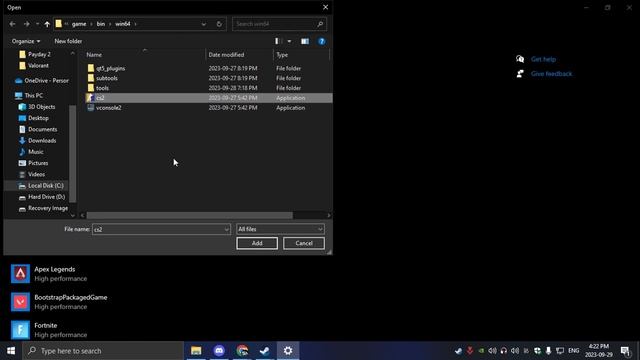640x360 pixels.
Task: Go up one folder level
Action: (x=47, y=24)
